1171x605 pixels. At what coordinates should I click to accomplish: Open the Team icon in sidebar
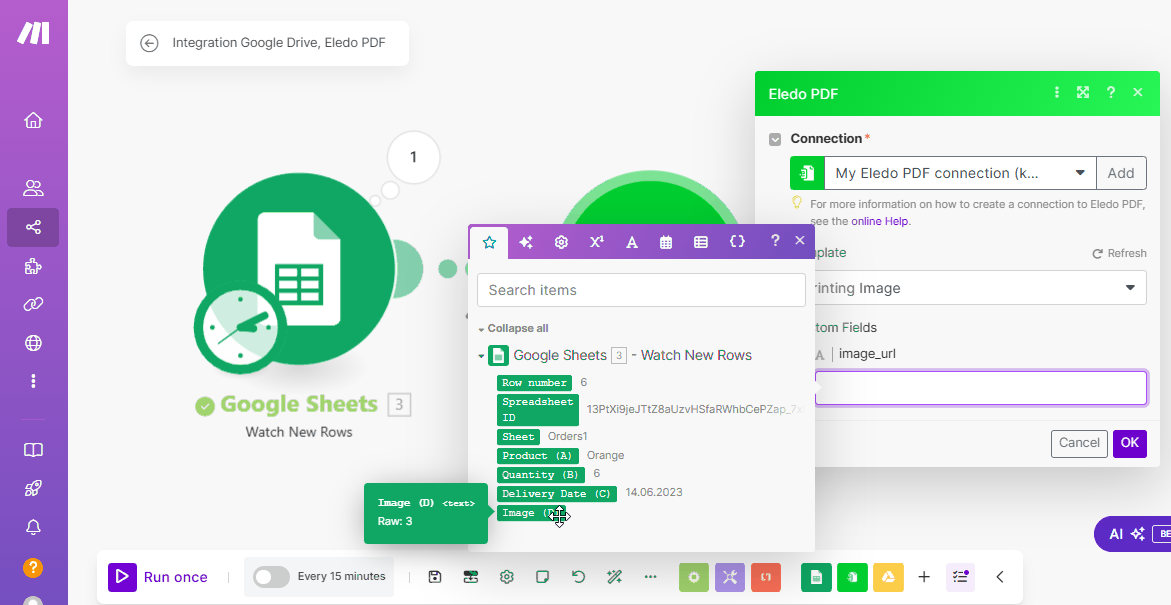(x=33, y=188)
